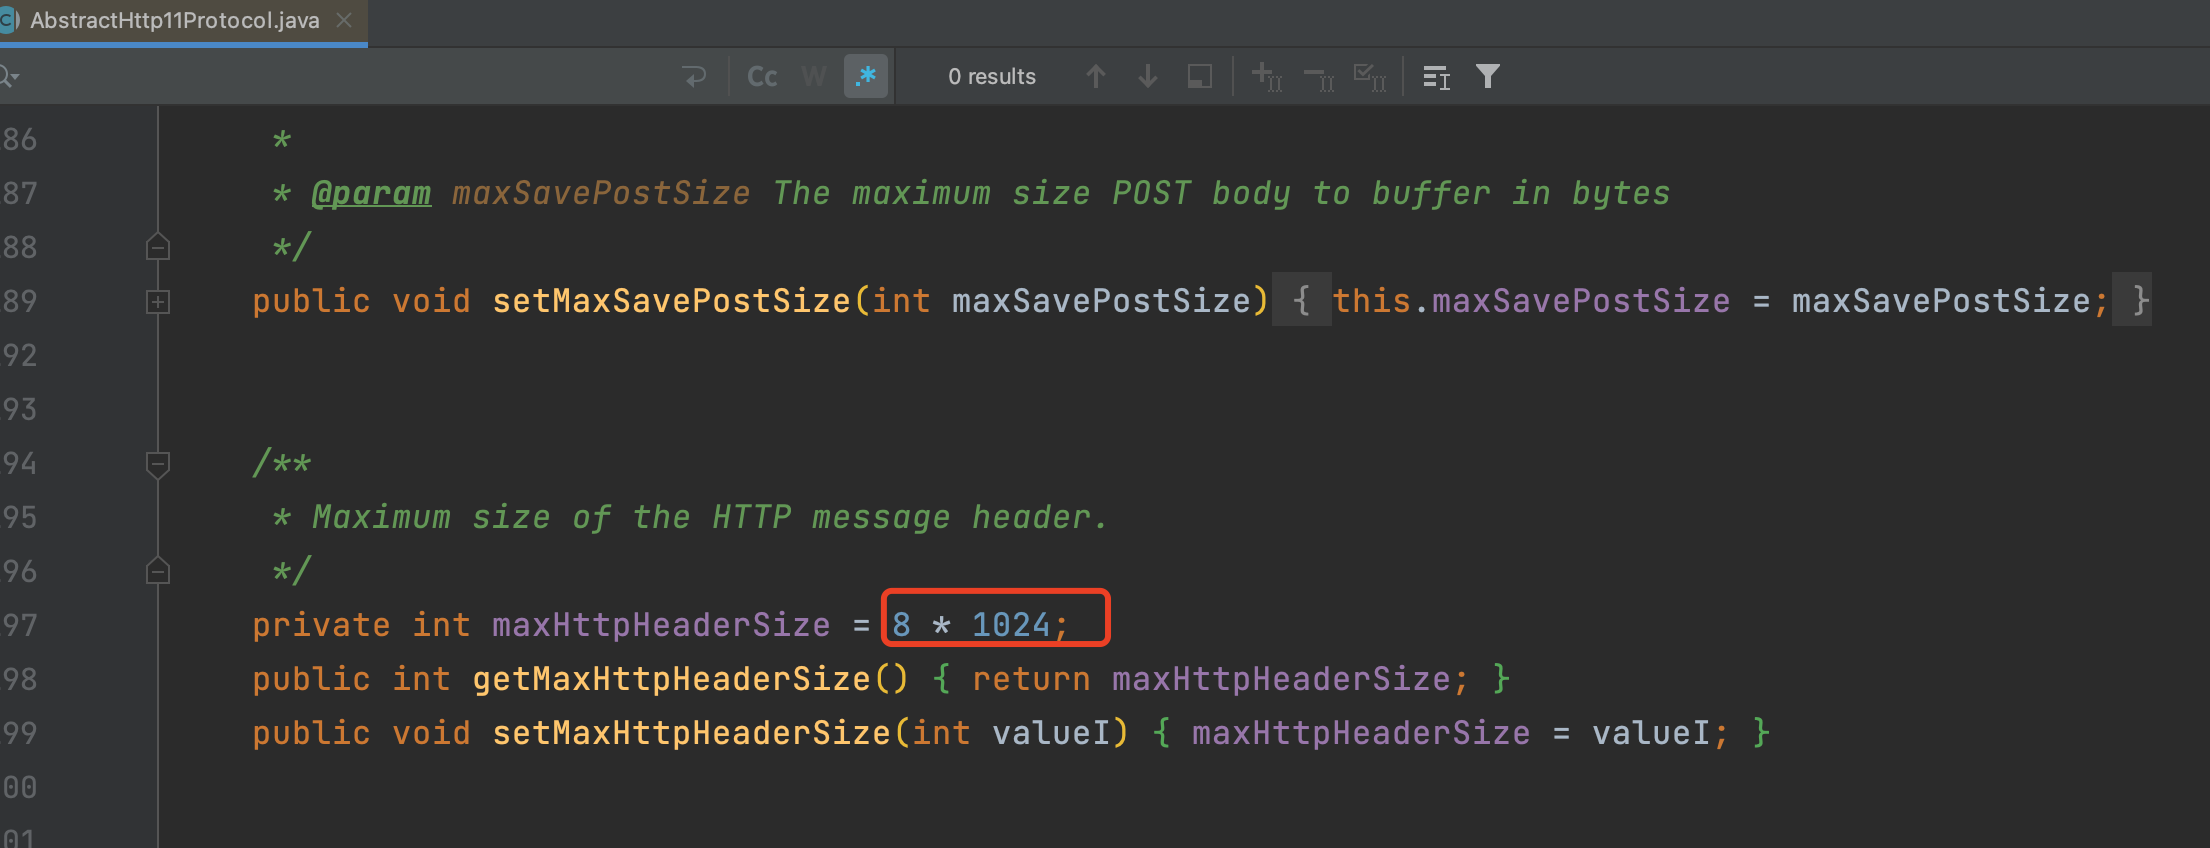Click 'Maximum size of the HTTP message header.' comment

710,517
